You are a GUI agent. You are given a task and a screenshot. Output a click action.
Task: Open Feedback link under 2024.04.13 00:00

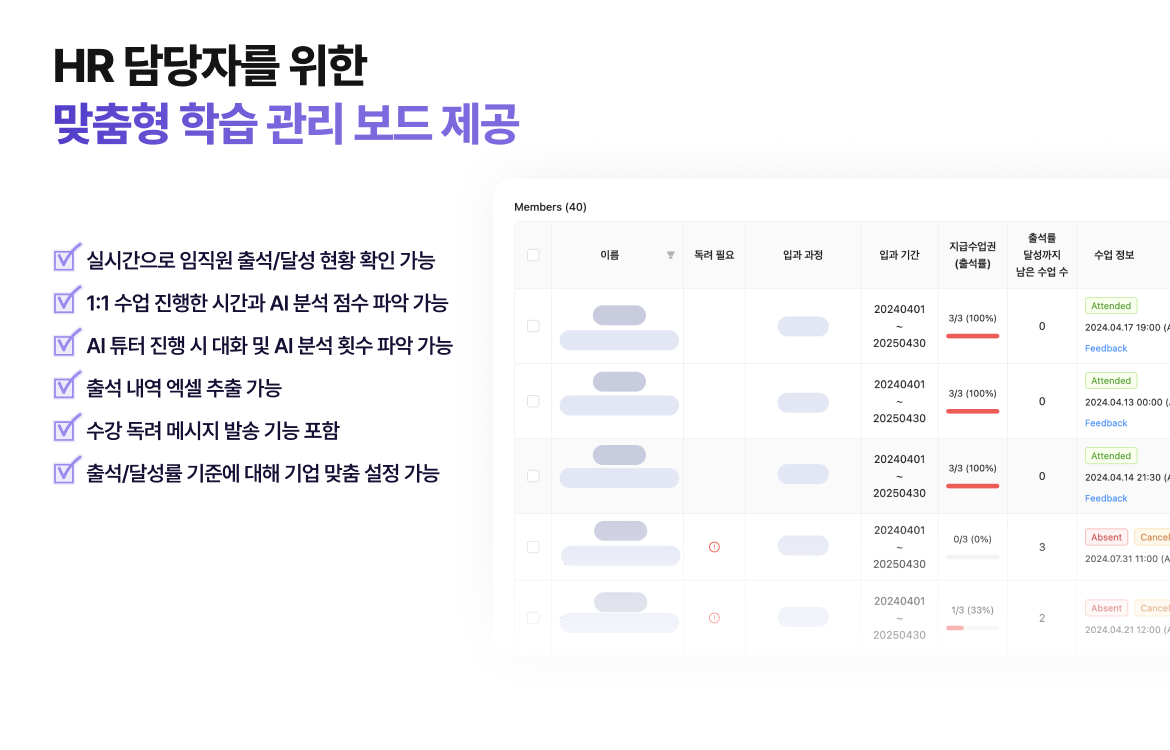click(1106, 423)
